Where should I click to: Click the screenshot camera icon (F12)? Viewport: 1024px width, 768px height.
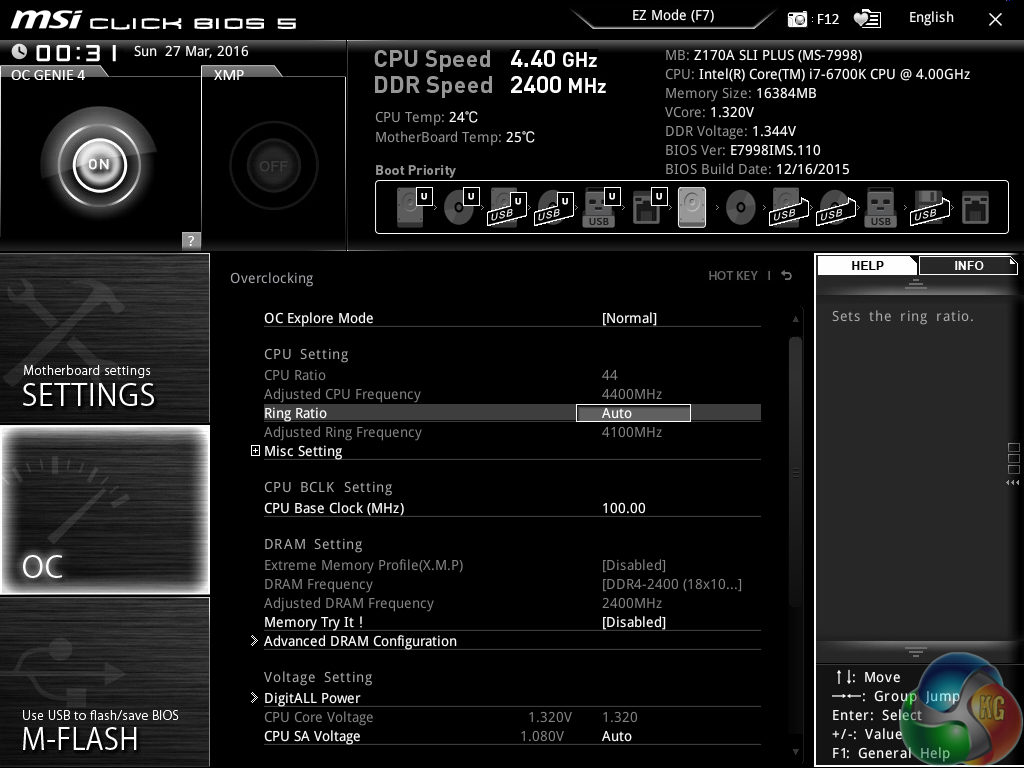pyautogui.click(x=797, y=19)
